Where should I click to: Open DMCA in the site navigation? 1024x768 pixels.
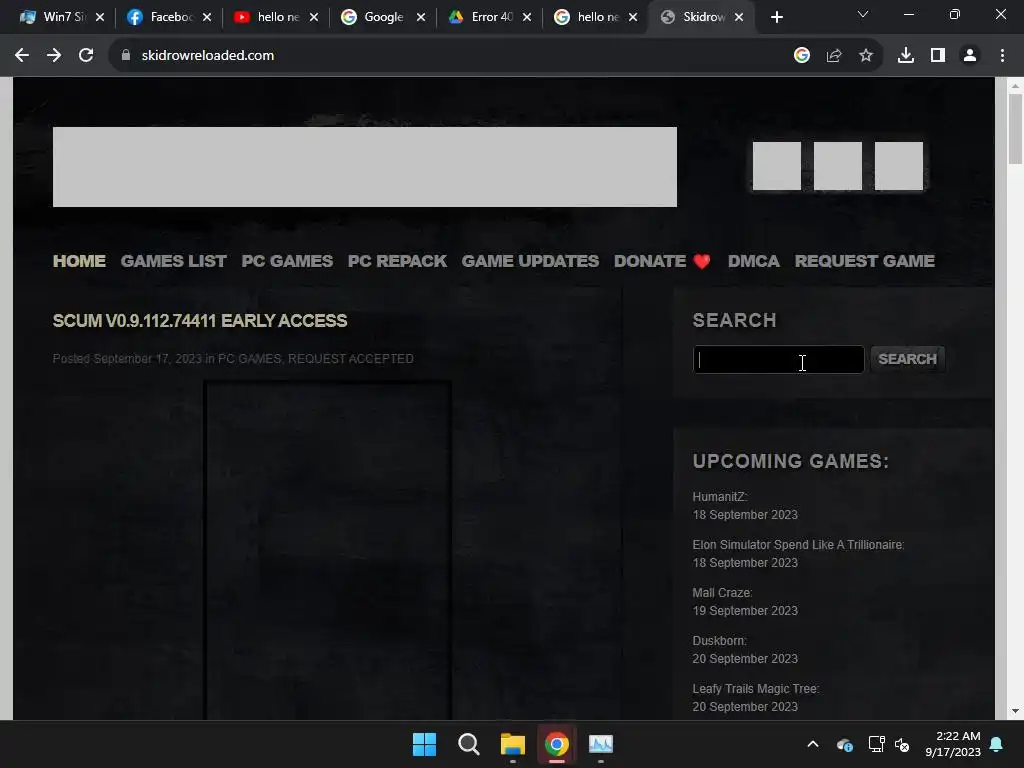754,261
